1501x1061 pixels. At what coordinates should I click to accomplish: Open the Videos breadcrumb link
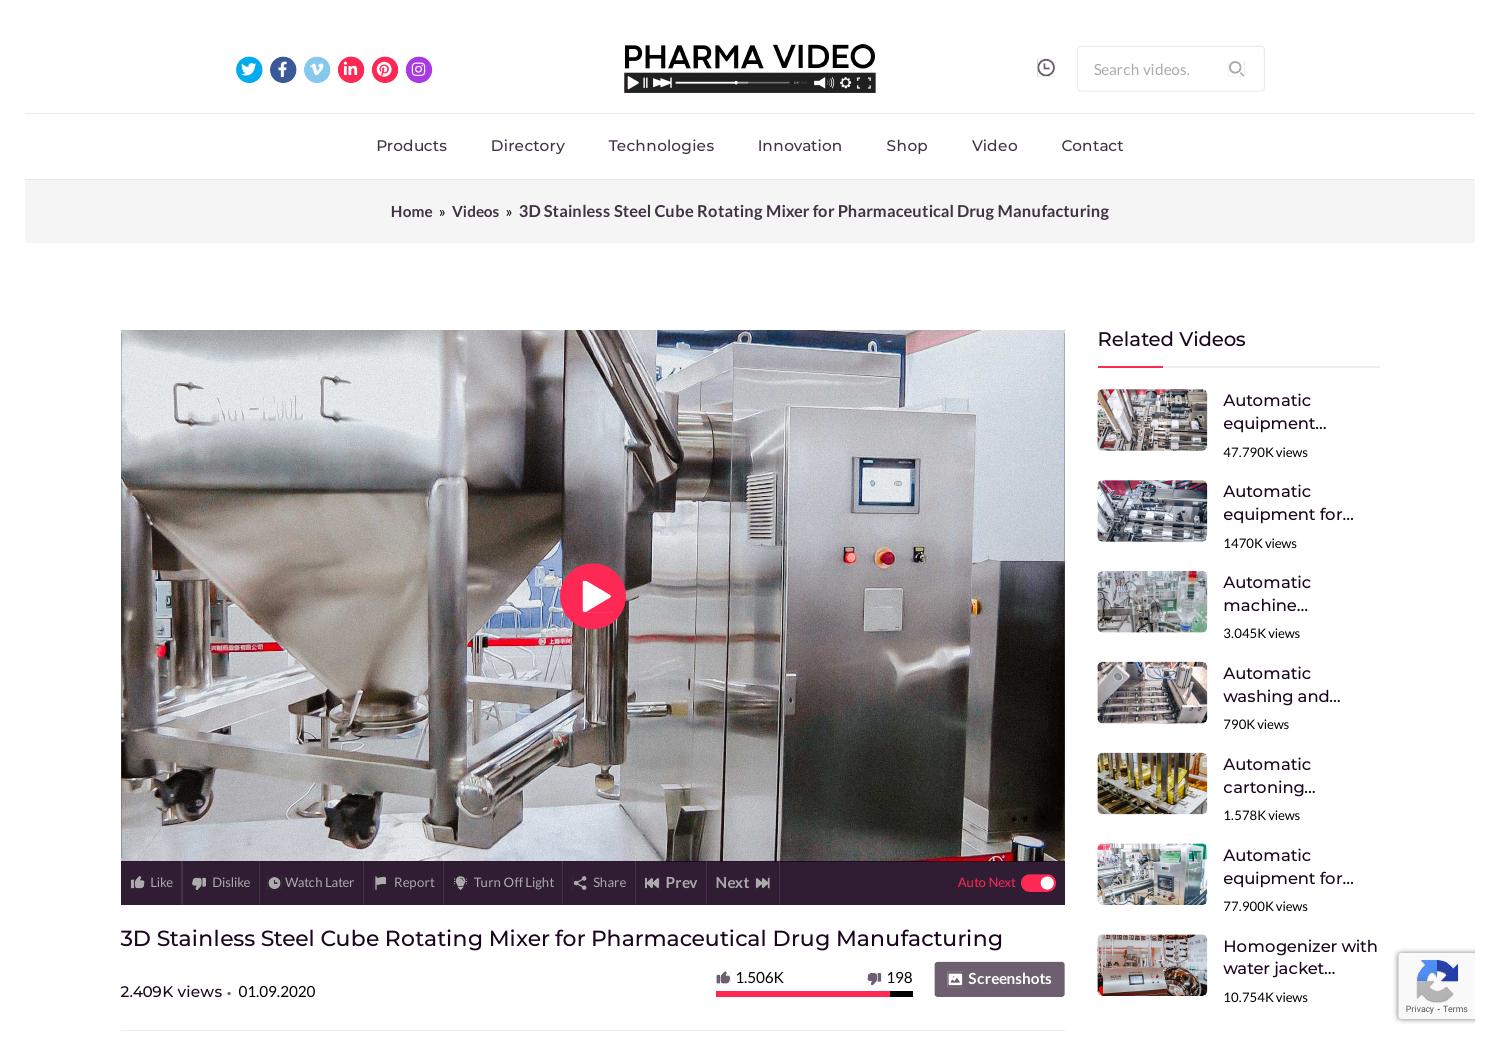click(475, 211)
